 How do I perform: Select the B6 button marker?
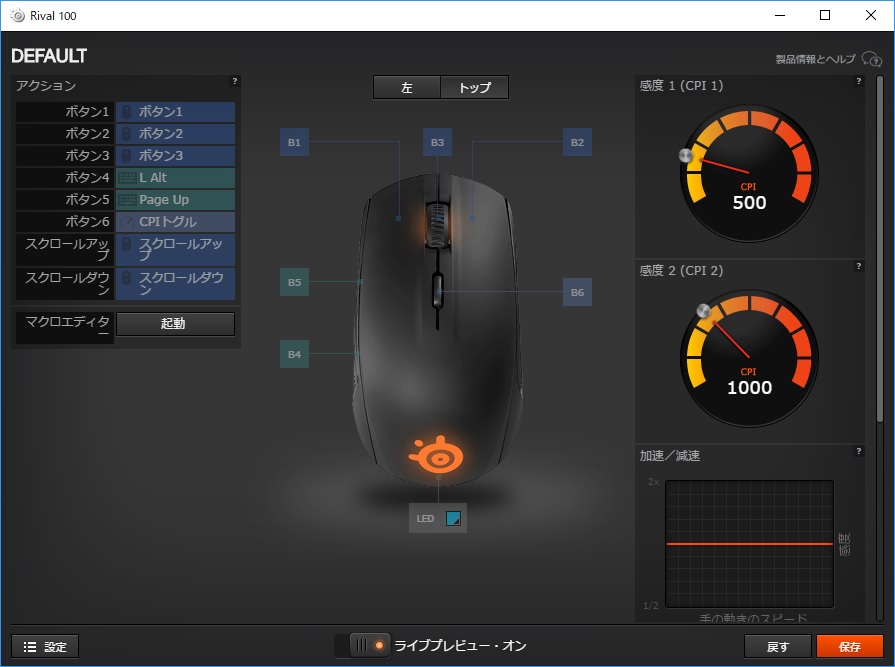(577, 292)
